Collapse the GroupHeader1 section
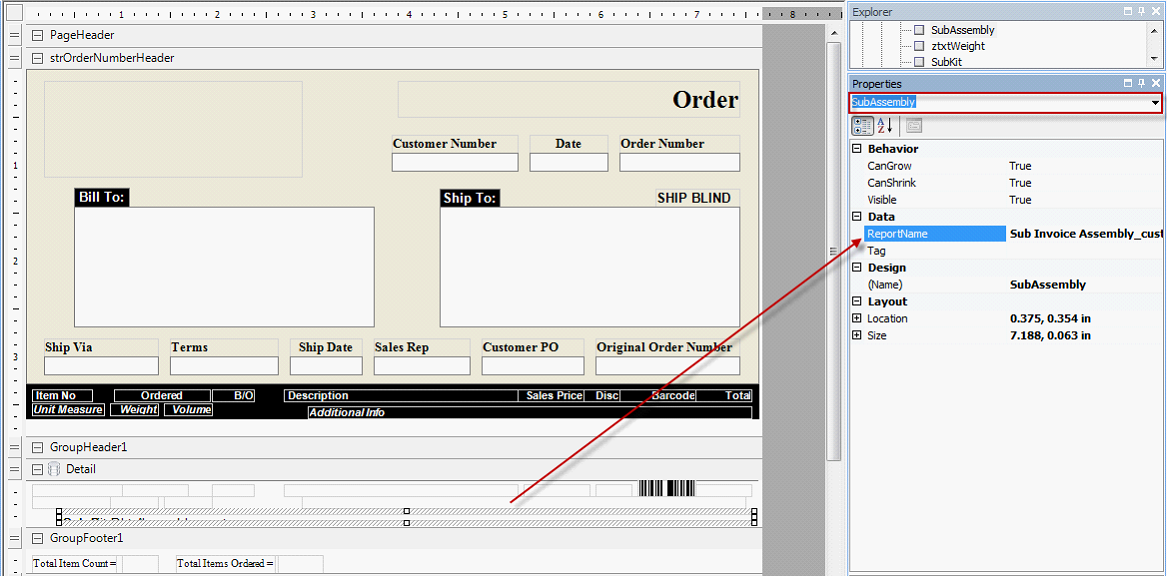Screen dimensions: 1168x577 [37, 447]
